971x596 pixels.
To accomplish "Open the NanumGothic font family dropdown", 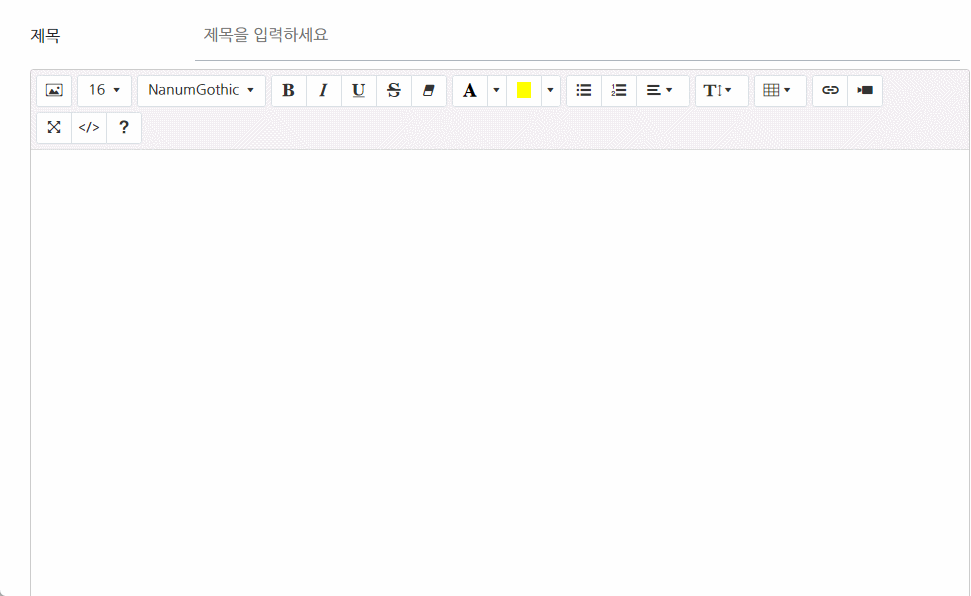I will (201, 90).
